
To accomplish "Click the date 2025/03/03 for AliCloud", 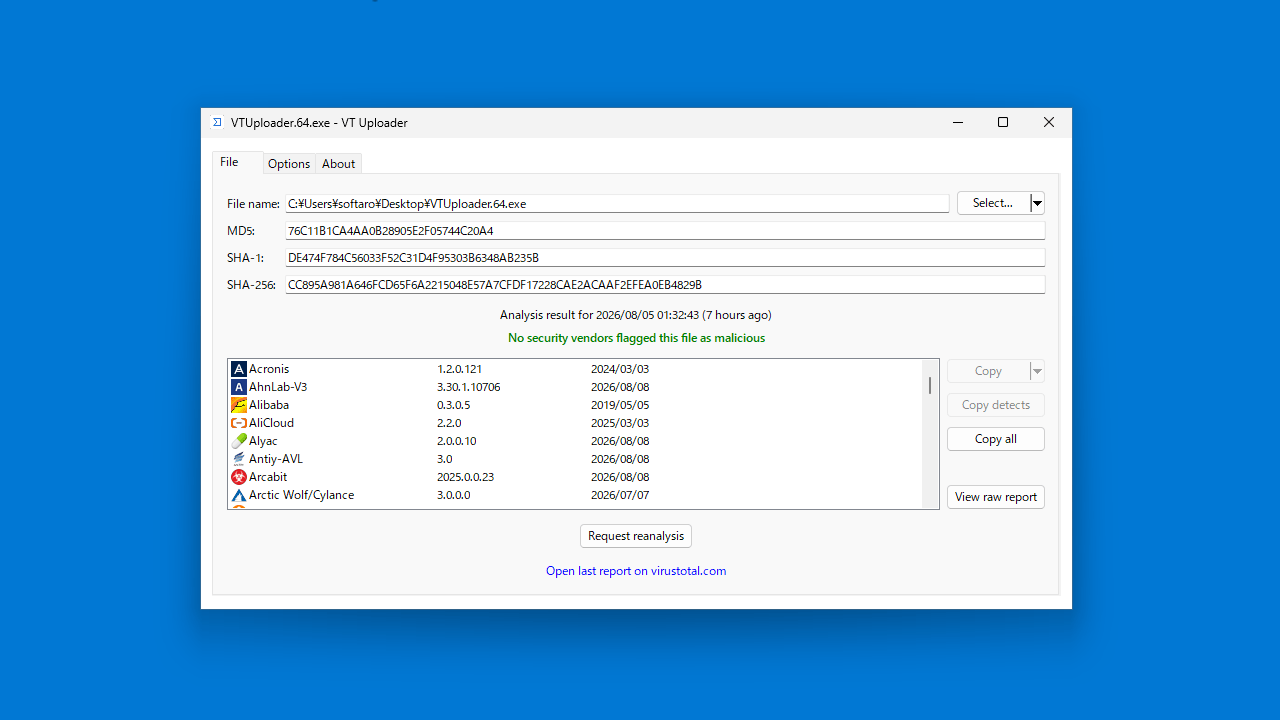I will click(620, 423).
